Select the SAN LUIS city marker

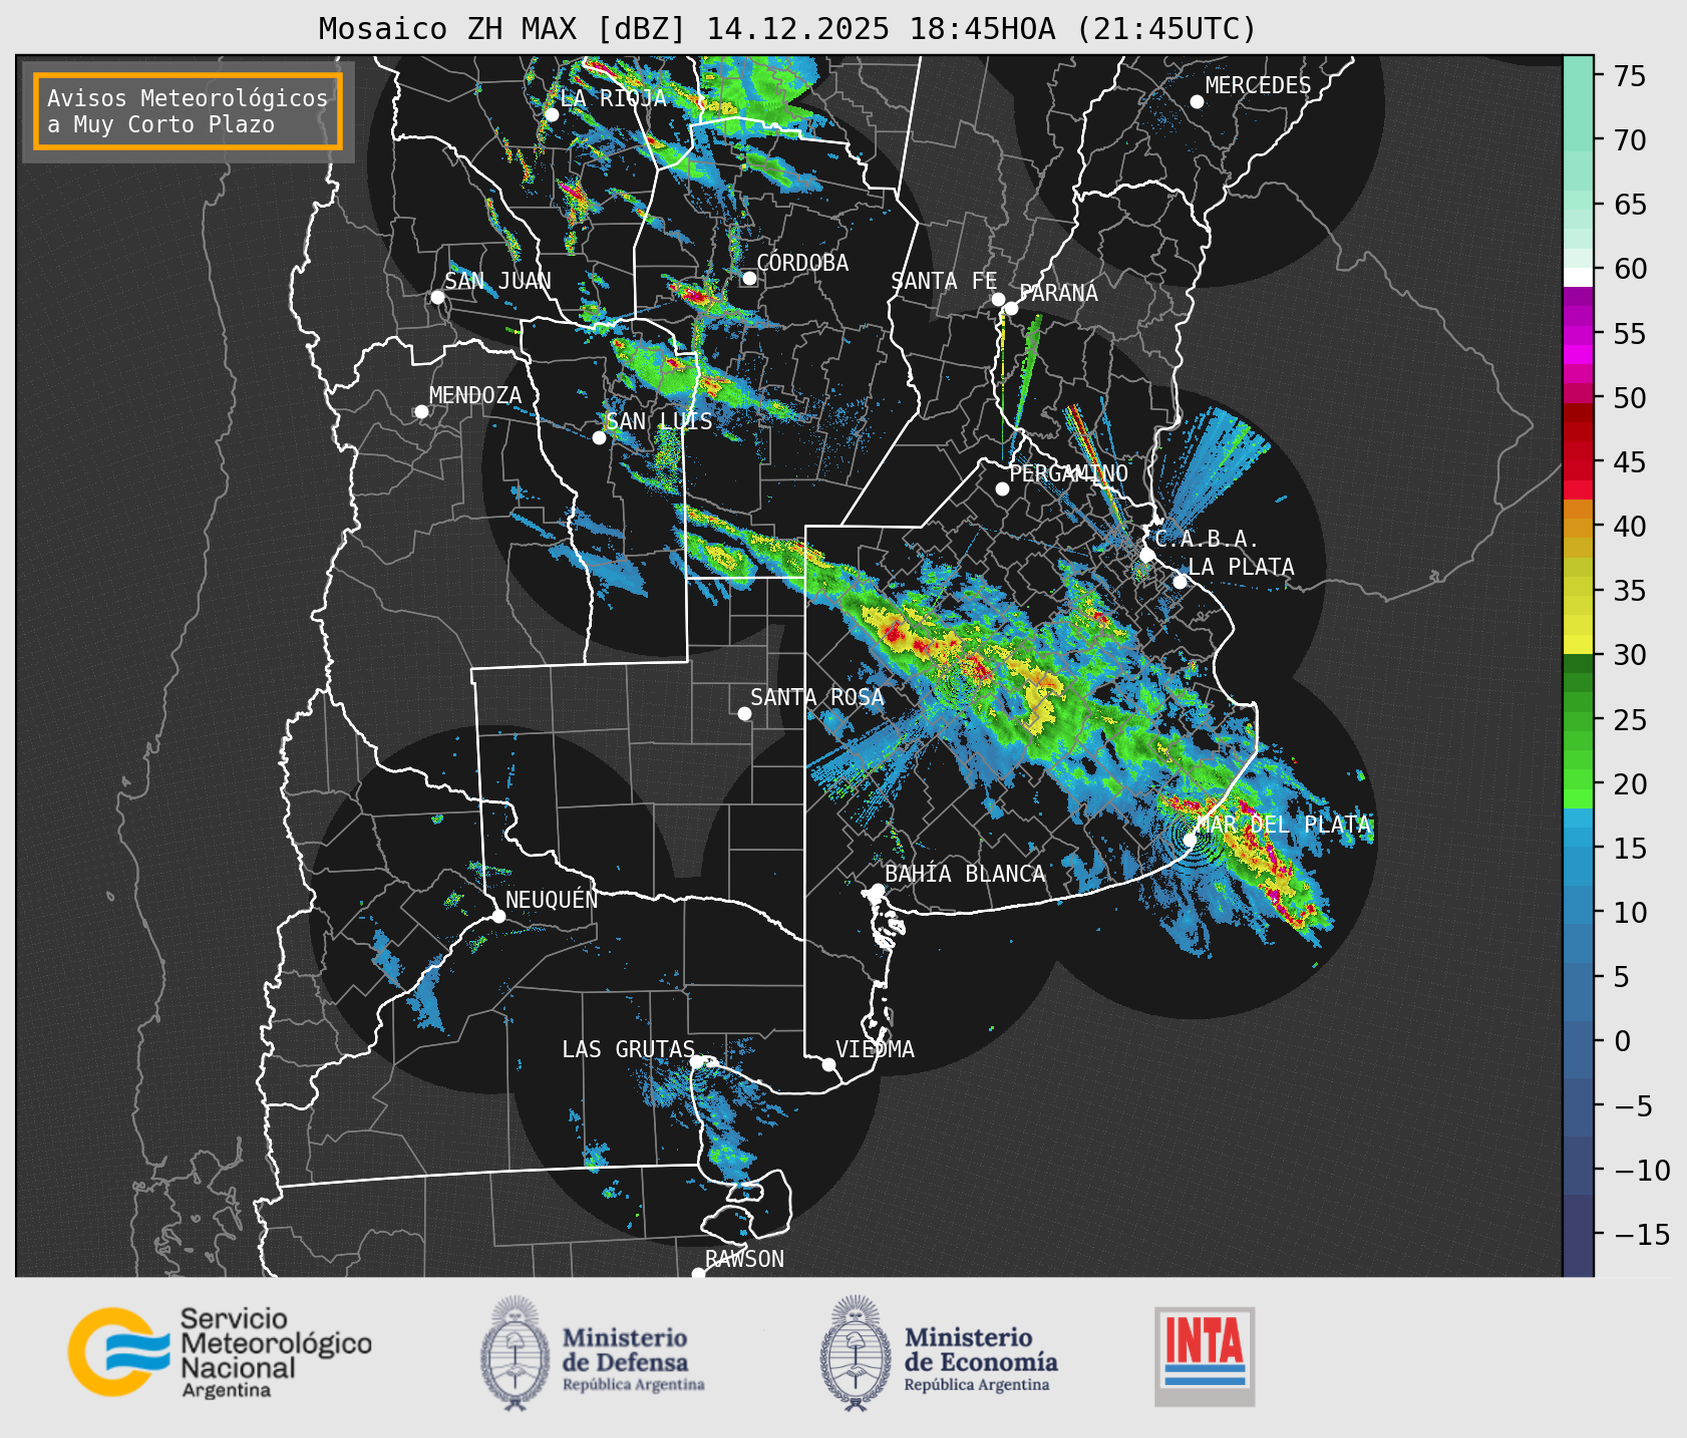599,437
